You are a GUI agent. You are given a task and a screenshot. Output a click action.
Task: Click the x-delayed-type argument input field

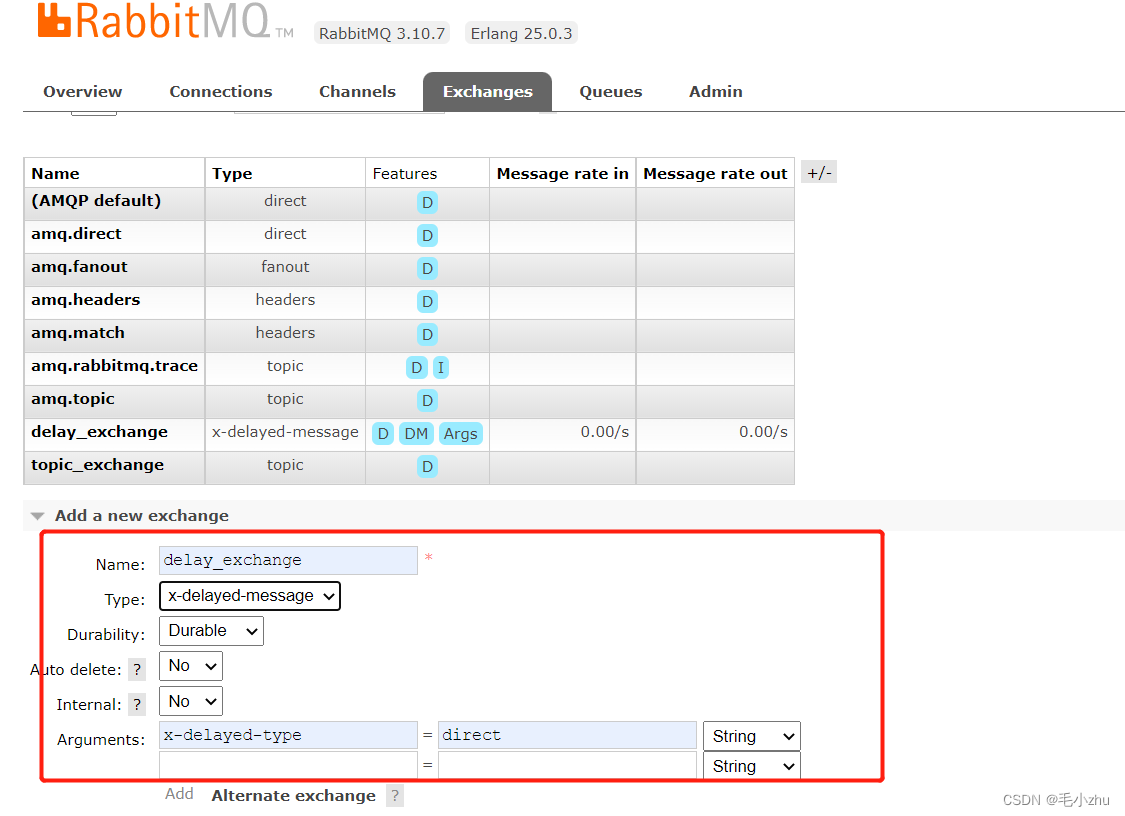[x=287, y=734]
